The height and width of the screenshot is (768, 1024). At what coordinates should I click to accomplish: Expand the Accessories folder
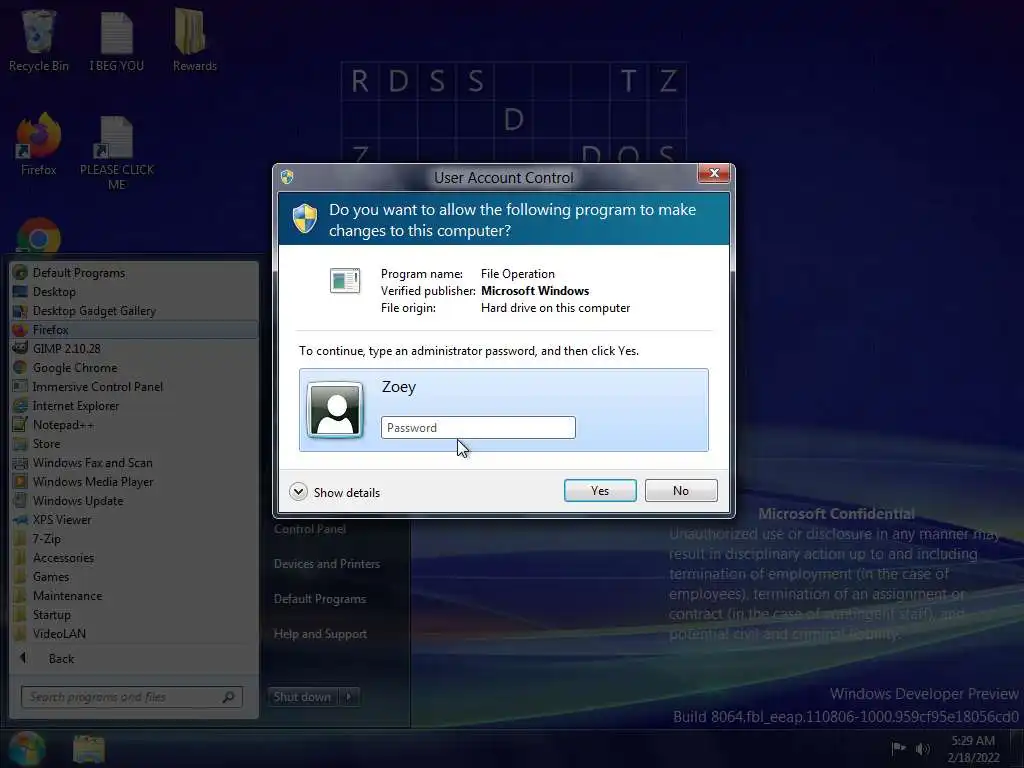(x=134, y=558)
